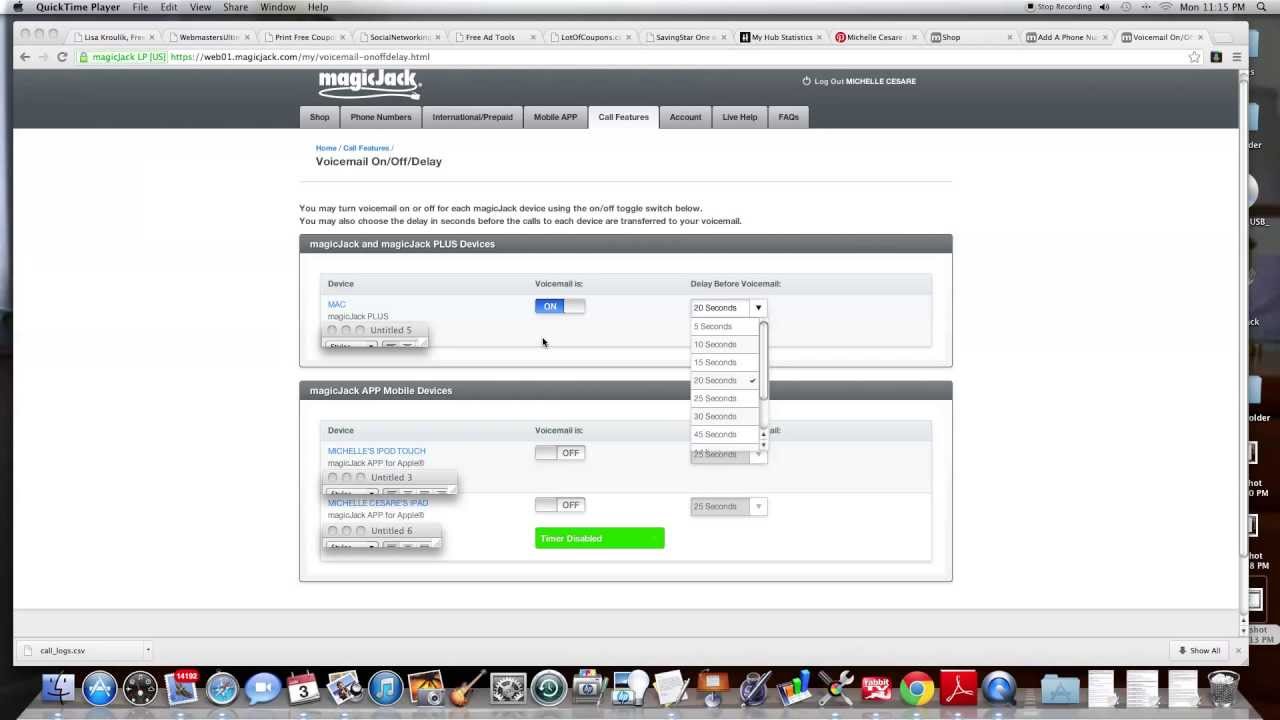Choose 30 Seconds delay option
Viewport: 1280px width, 720px height.
pos(726,416)
